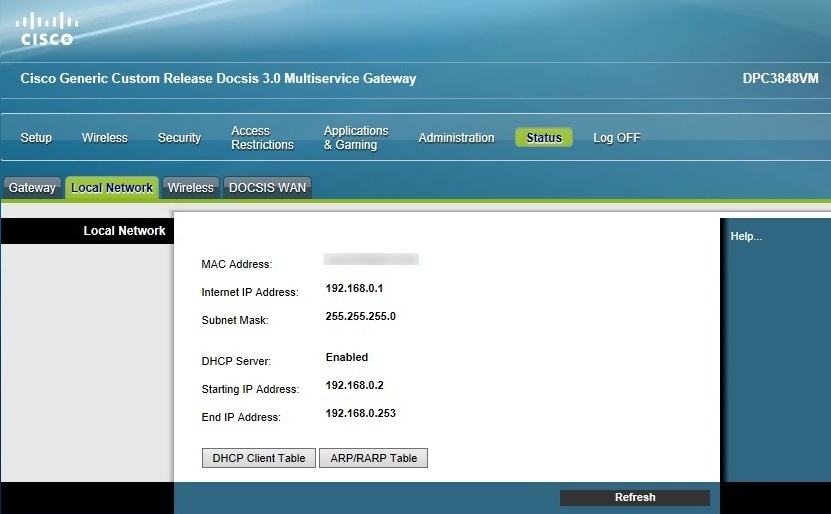Click the Internet IP Address label

coord(250,292)
